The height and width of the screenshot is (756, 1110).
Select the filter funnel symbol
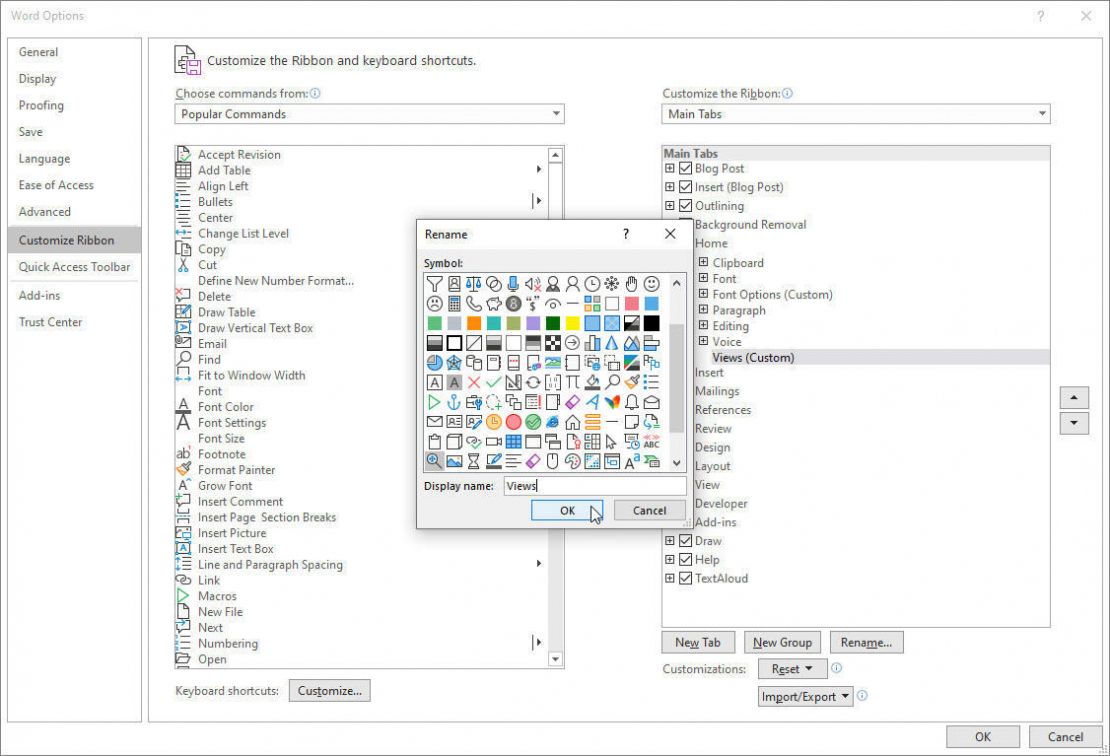click(x=434, y=282)
